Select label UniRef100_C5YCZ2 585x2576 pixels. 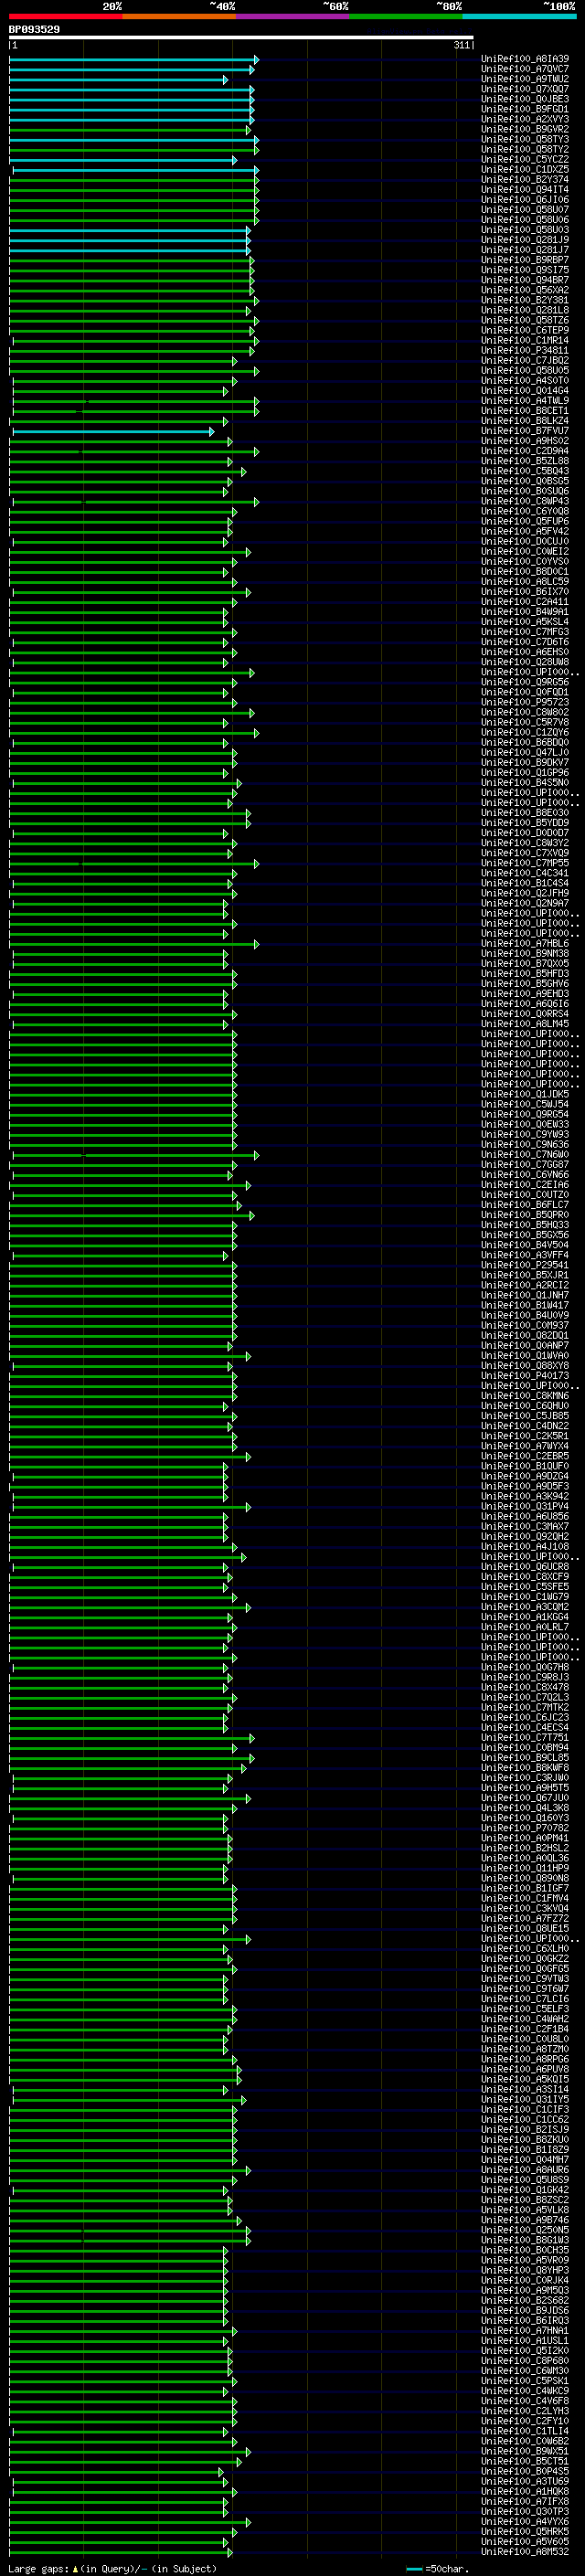click(x=525, y=159)
